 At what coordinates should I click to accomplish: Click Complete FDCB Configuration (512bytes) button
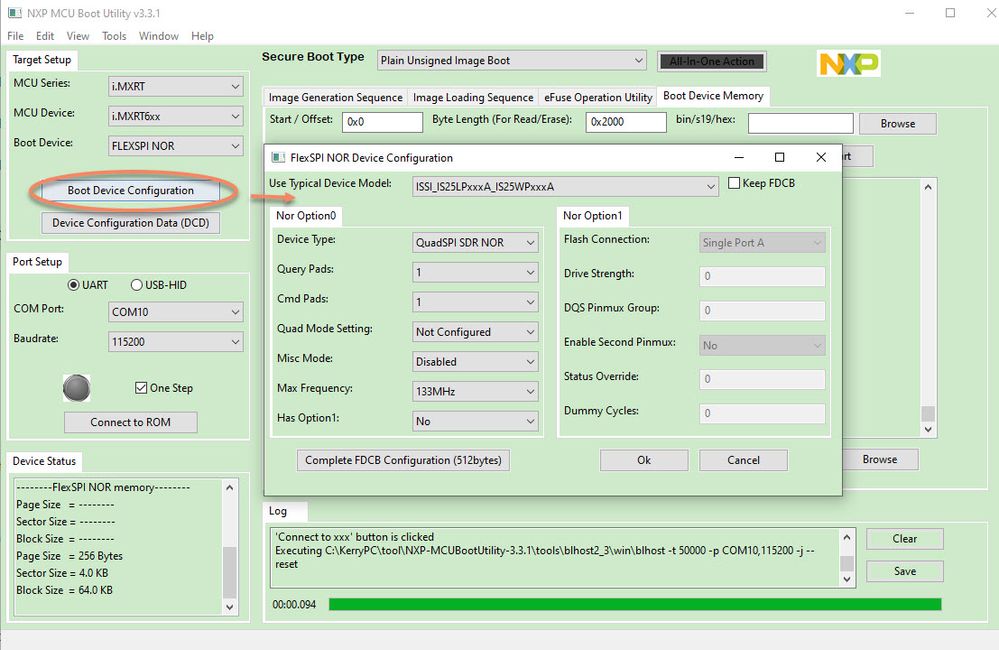[403, 460]
